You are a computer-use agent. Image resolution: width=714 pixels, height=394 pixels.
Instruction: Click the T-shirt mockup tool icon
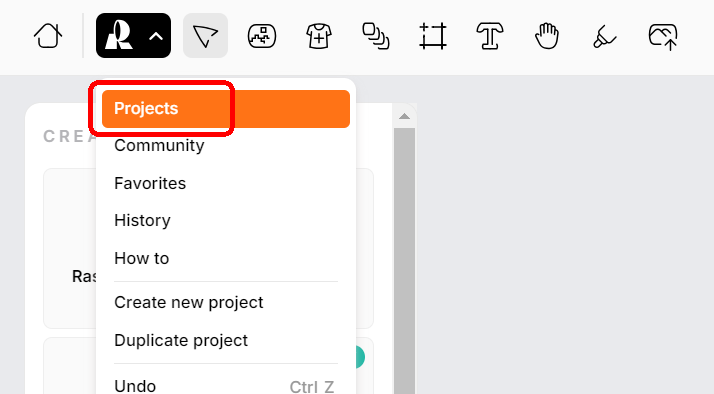tap(319, 36)
